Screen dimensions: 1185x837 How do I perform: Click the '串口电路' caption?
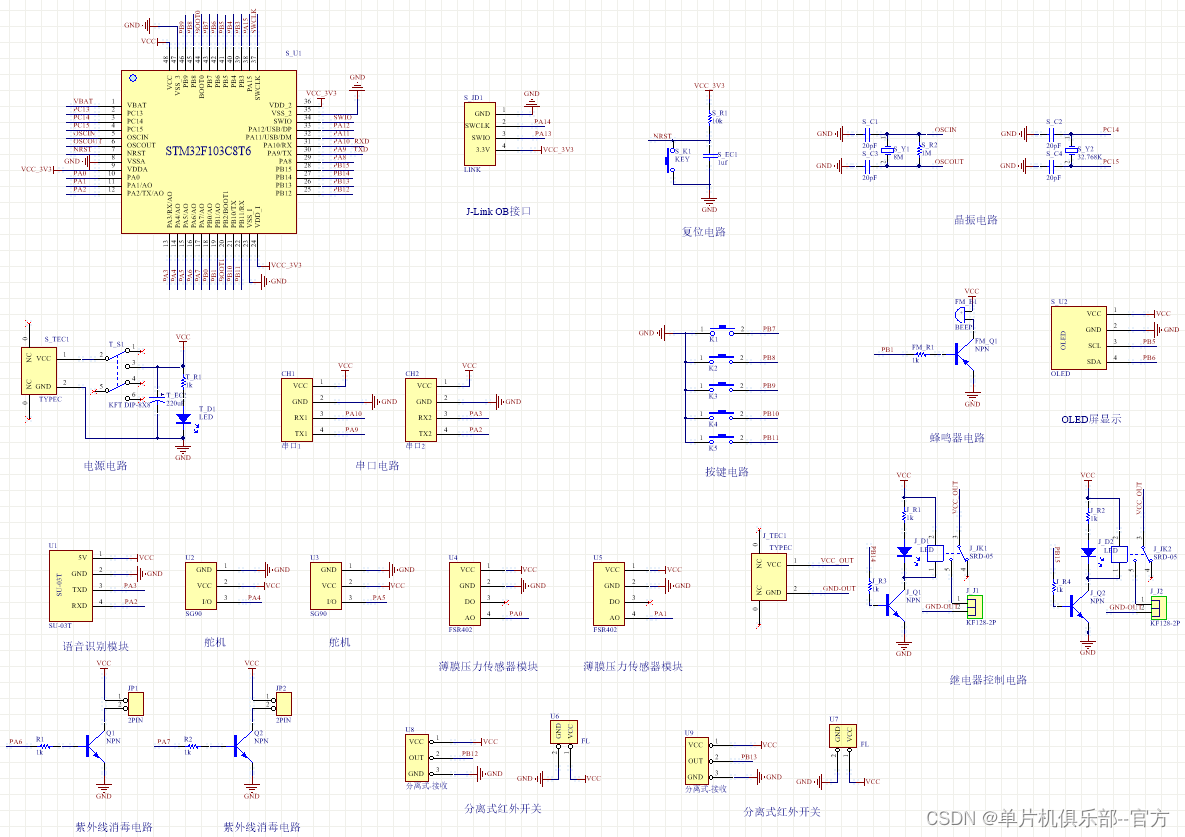[x=377, y=466]
